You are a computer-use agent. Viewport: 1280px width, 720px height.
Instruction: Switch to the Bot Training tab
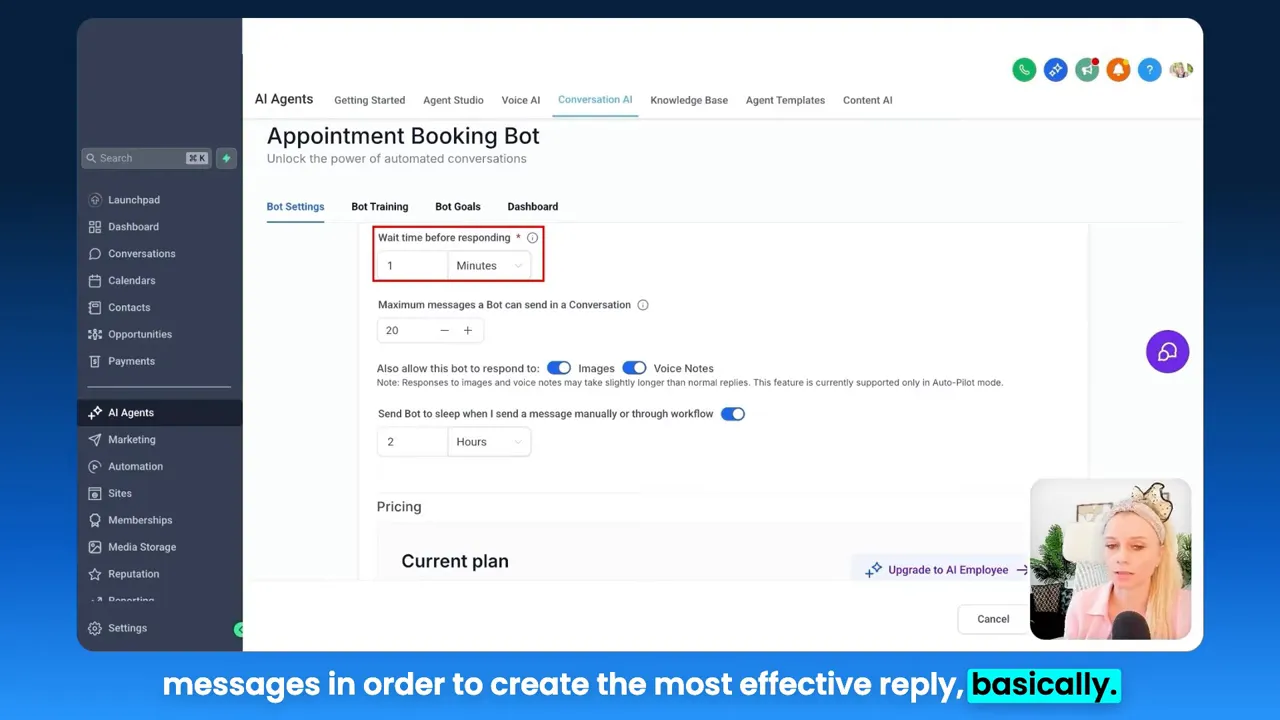(x=379, y=206)
